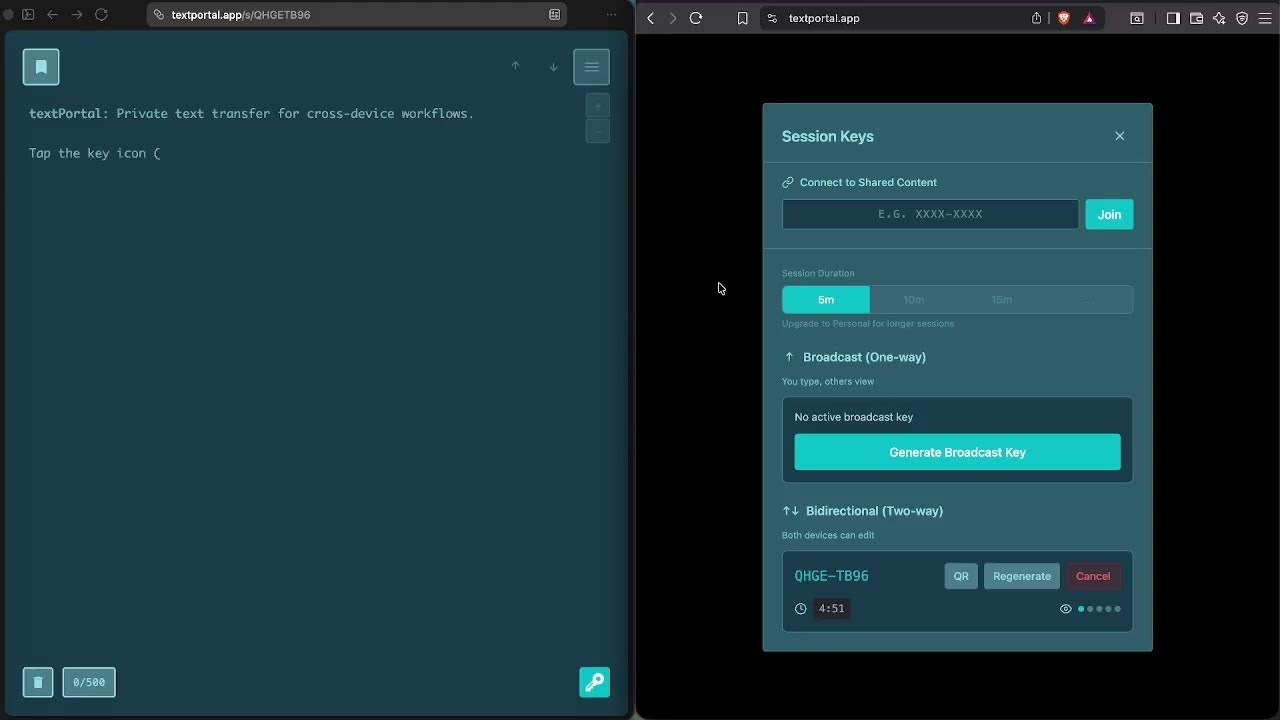Click the bookmark icon in the left textPortal window
The height and width of the screenshot is (720, 1280).
tap(41, 67)
